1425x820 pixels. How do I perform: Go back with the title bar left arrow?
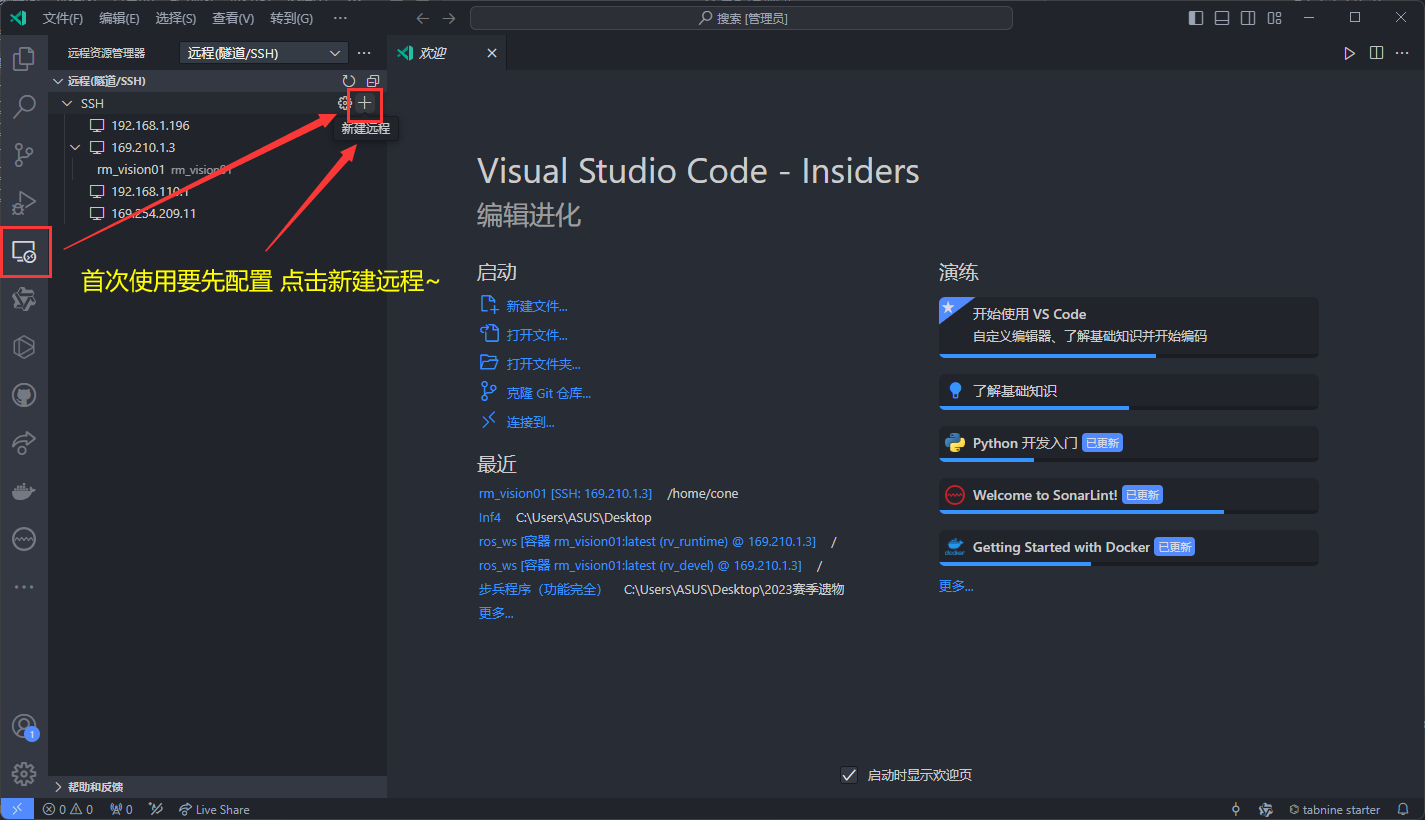pyautogui.click(x=423, y=18)
